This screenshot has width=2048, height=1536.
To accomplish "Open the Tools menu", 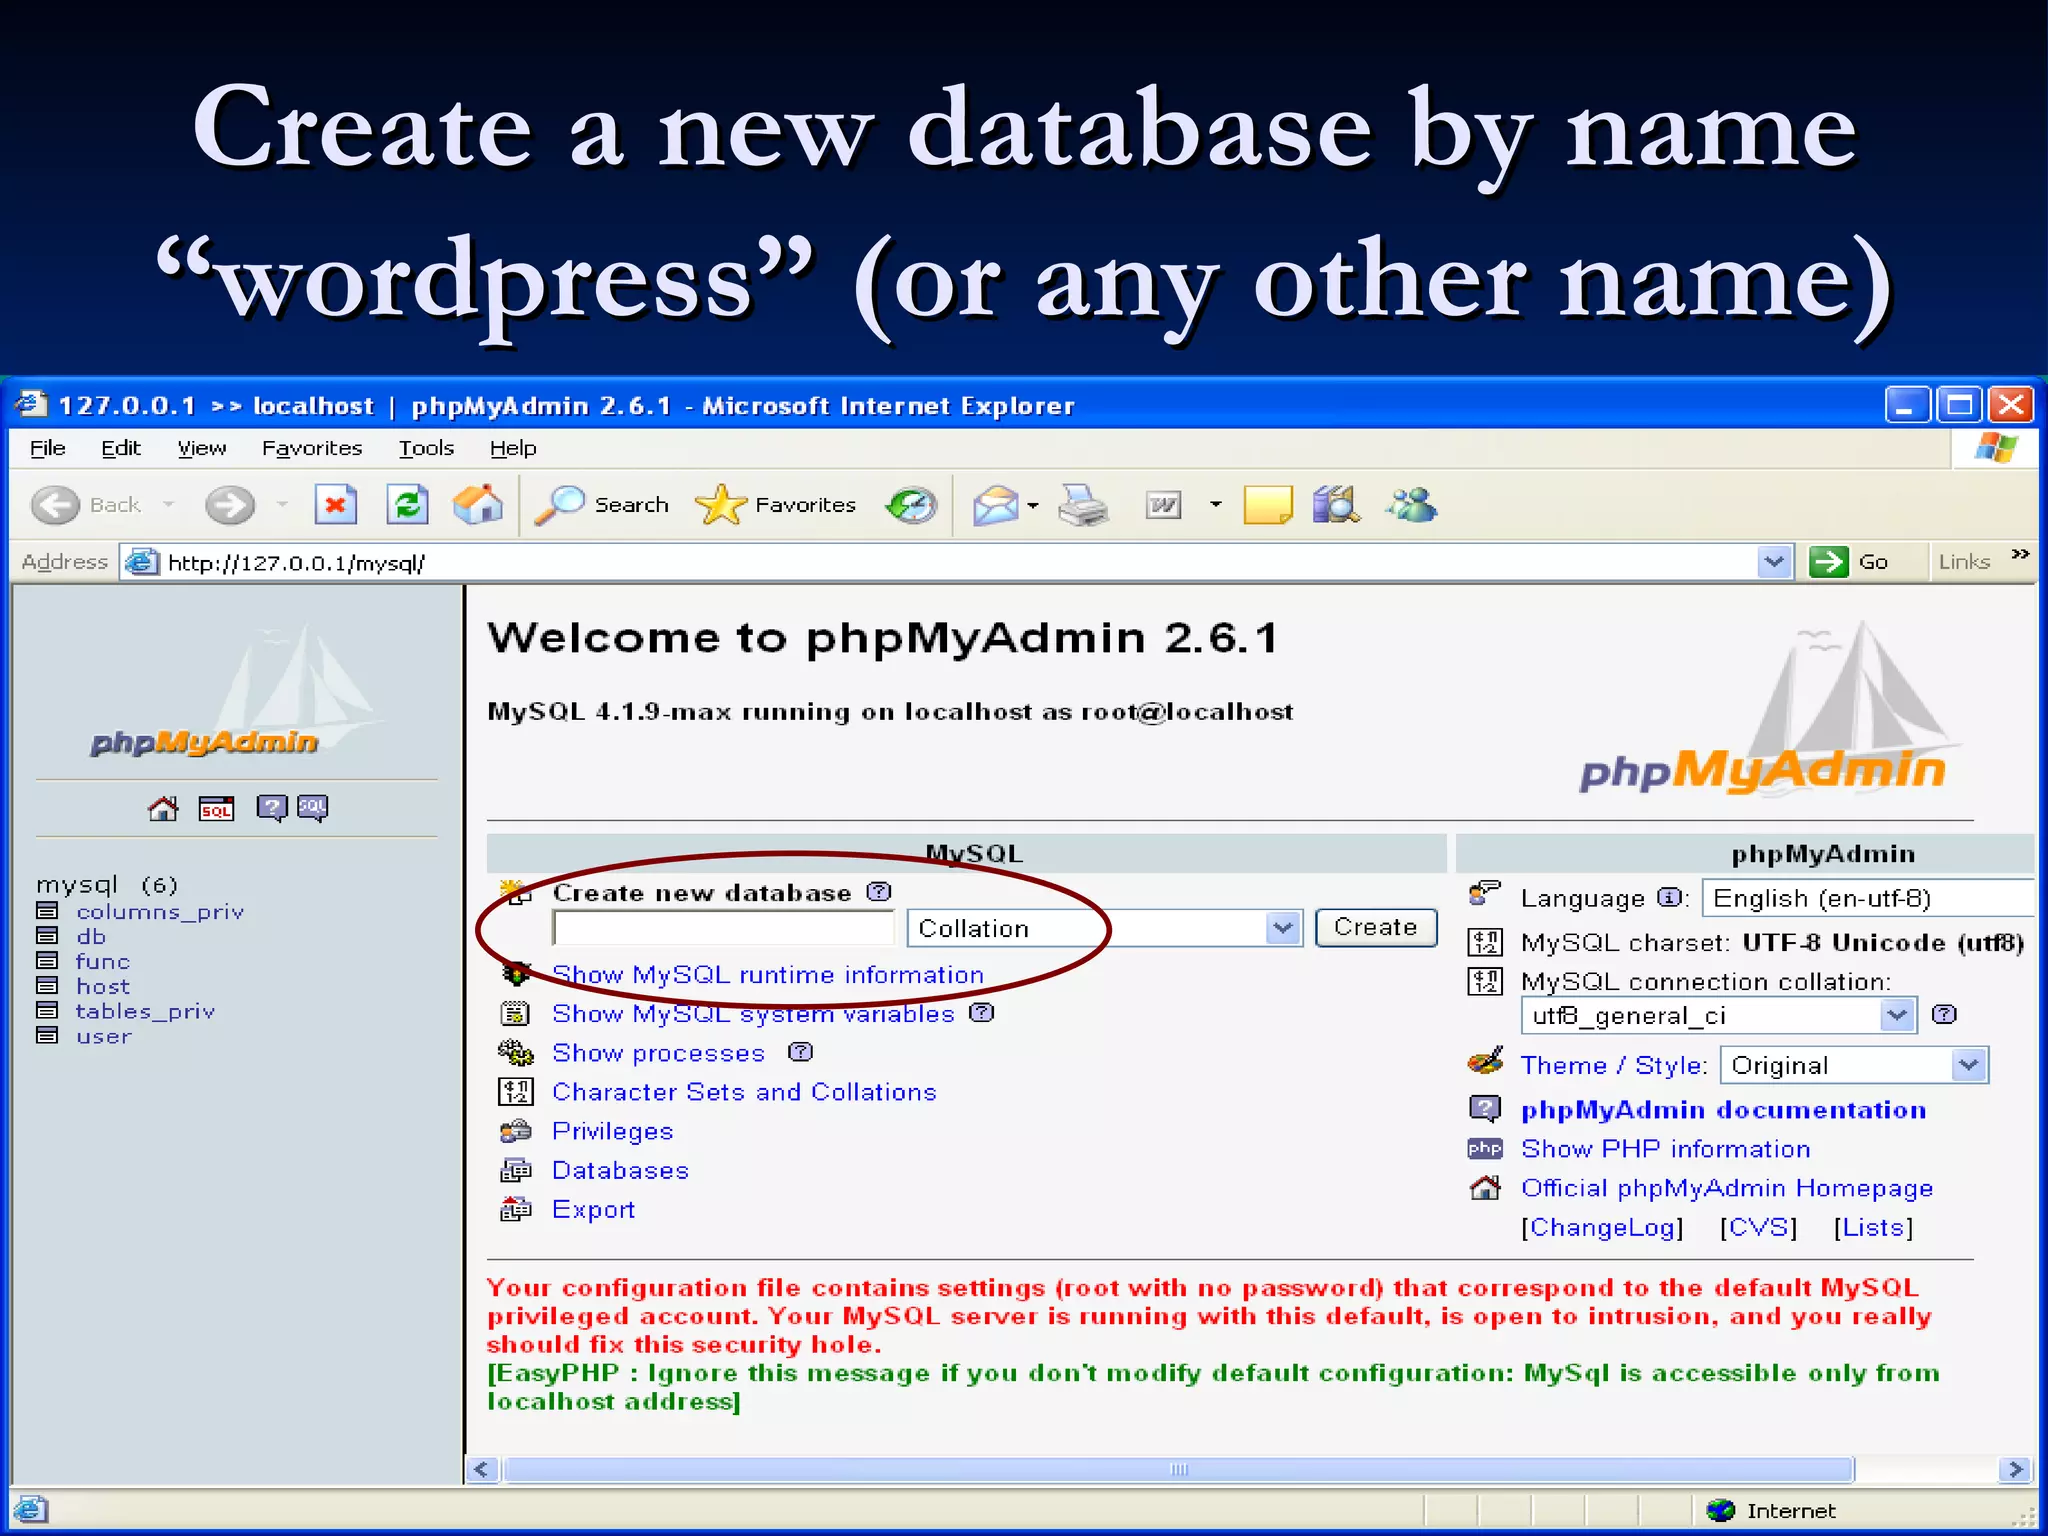I will coord(426,448).
